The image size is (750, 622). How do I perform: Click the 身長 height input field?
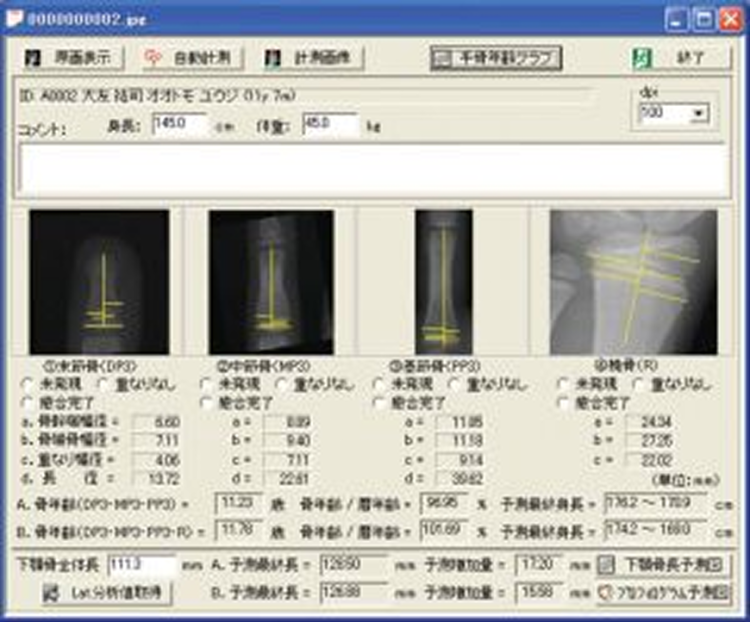click(179, 126)
